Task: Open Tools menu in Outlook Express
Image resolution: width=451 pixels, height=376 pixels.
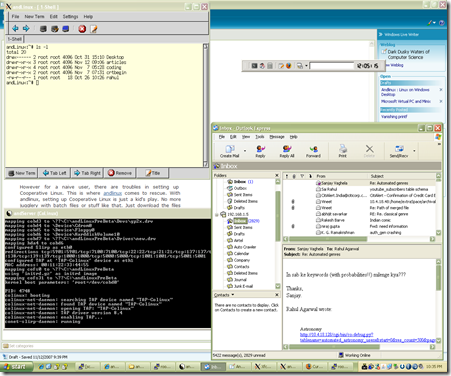Action: pyautogui.click(x=260, y=137)
